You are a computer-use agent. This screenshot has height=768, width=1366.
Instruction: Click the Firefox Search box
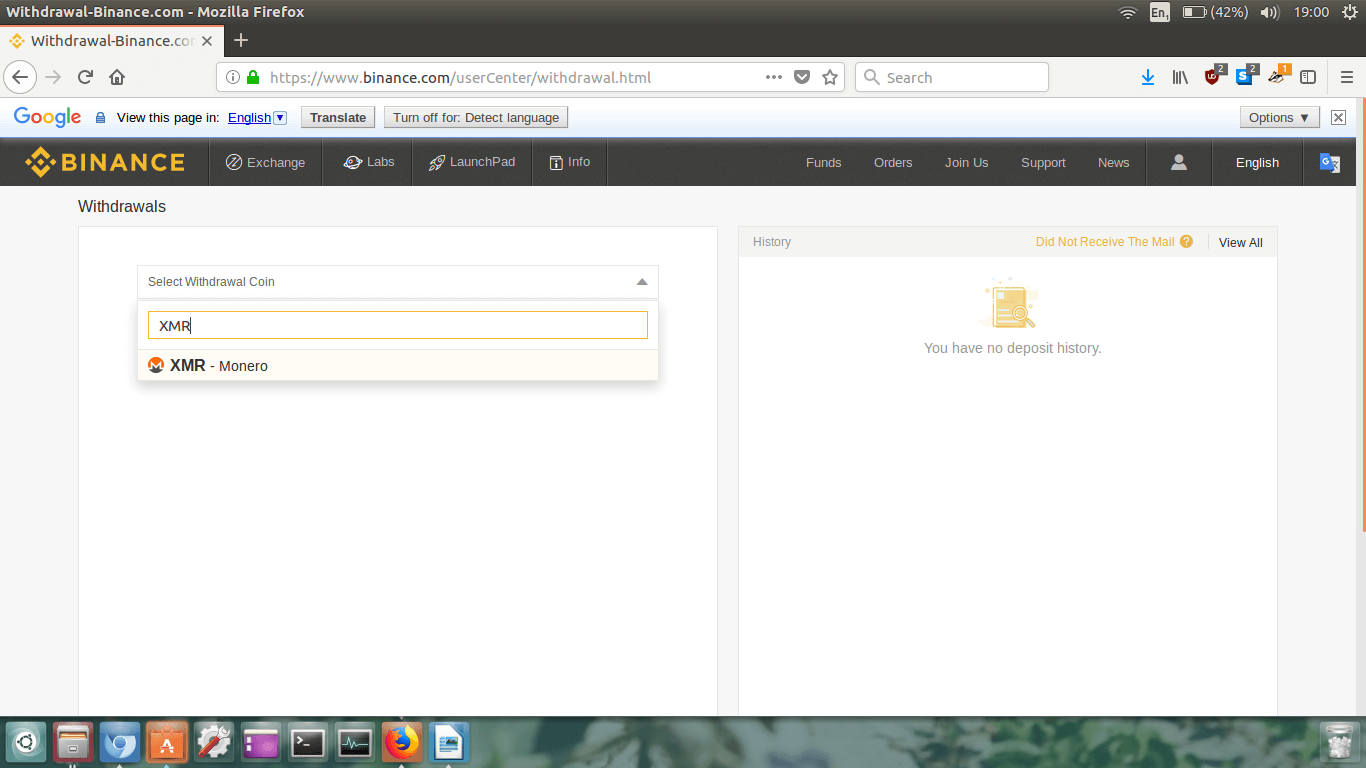pyautogui.click(x=951, y=77)
